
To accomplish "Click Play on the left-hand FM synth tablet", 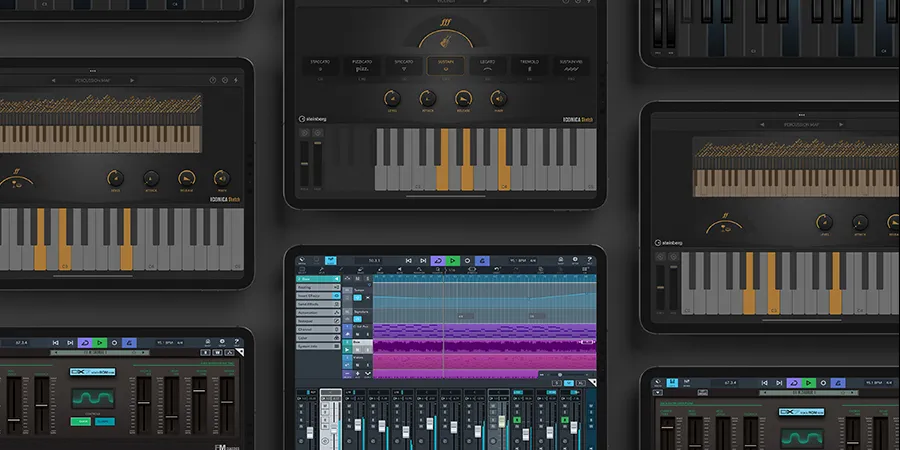I will pos(99,343).
